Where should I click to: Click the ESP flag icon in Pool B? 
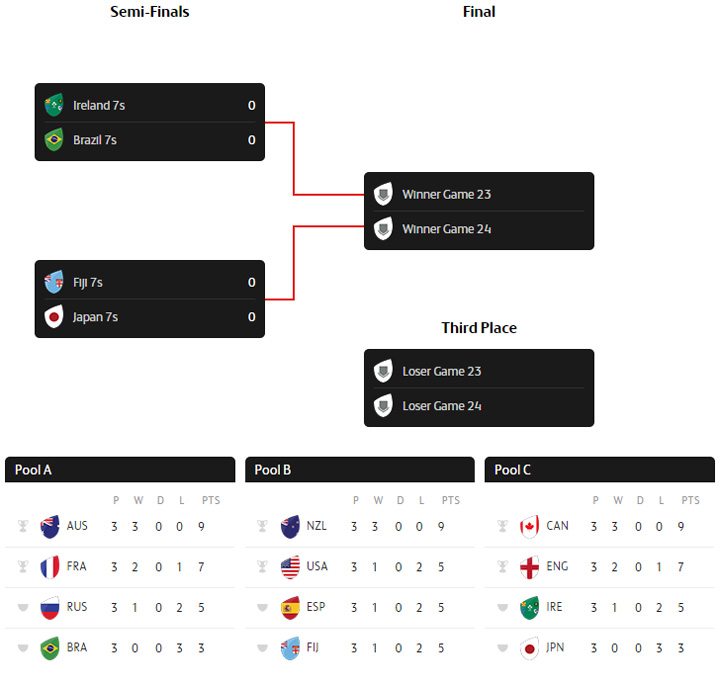pos(290,607)
